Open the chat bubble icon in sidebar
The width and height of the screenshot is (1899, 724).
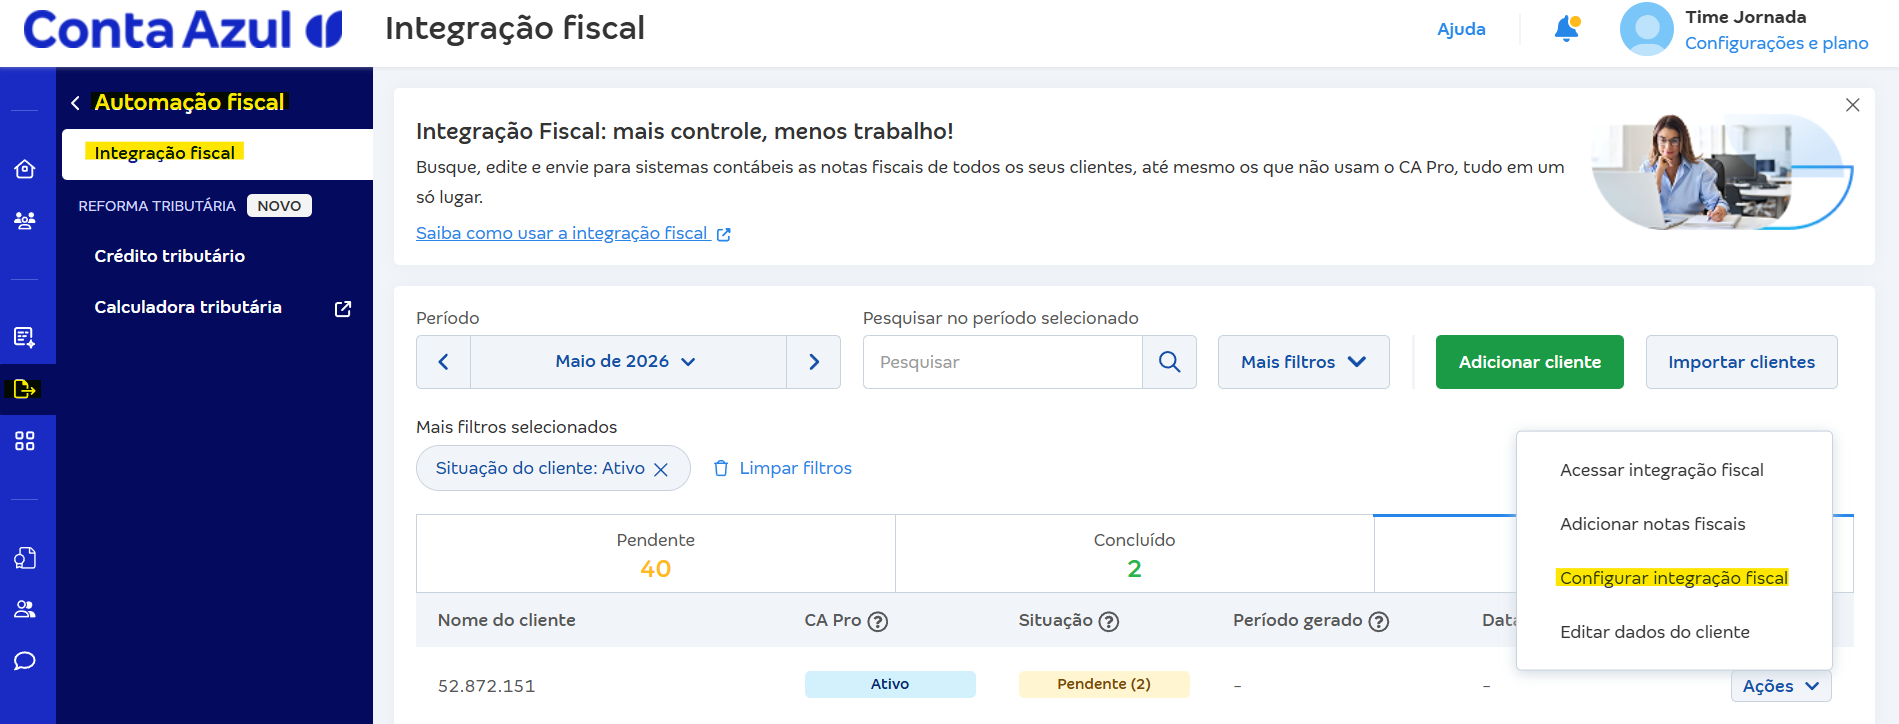point(25,661)
